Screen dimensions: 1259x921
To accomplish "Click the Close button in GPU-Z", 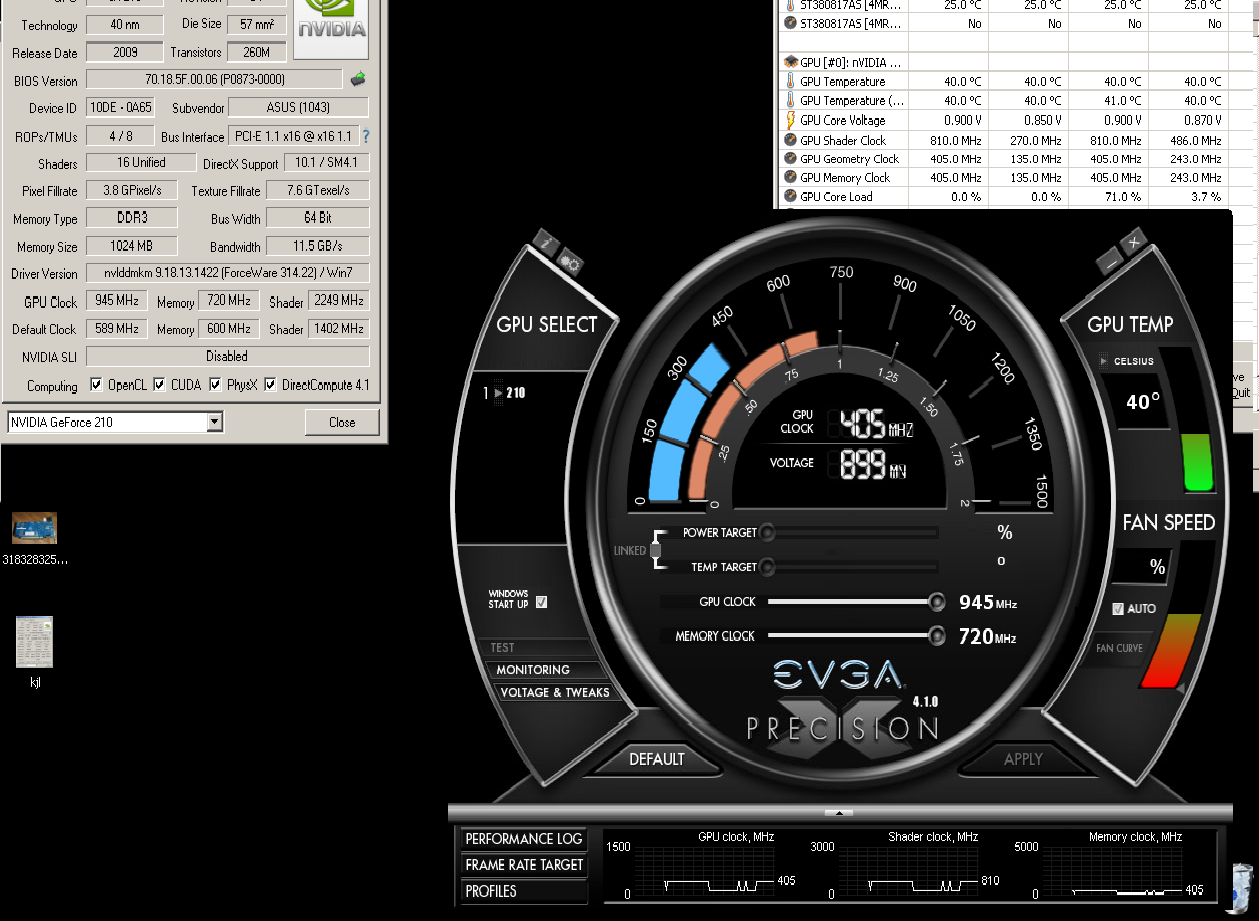I will pyautogui.click(x=342, y=422).
